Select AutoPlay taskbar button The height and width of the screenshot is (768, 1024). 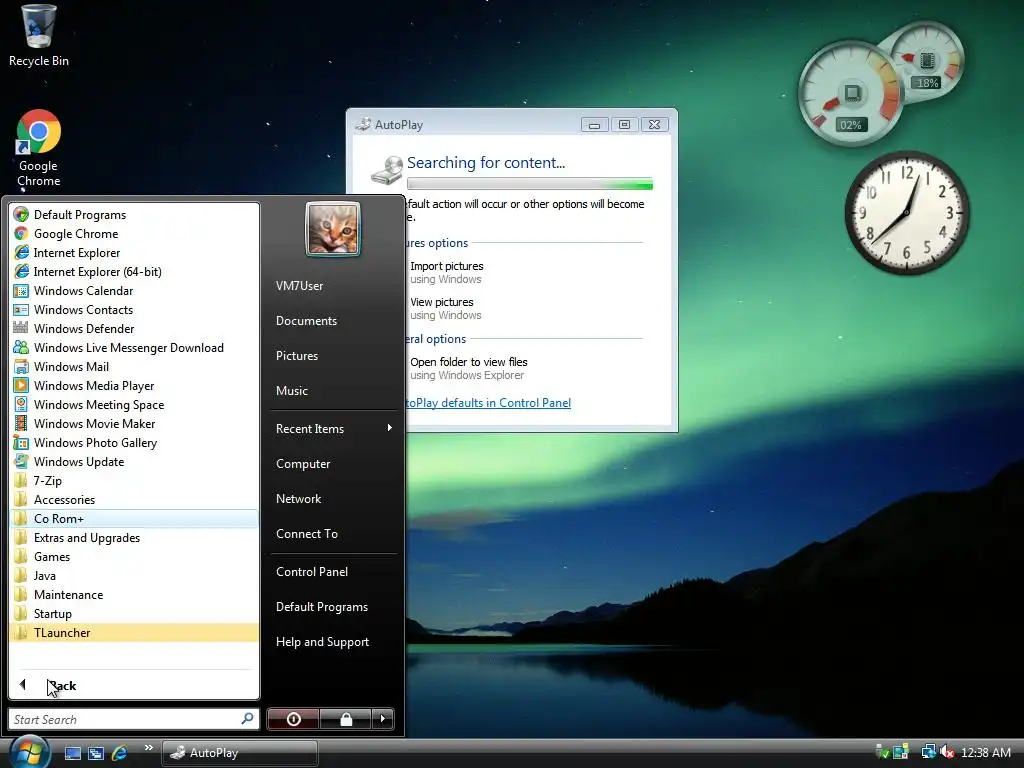click(240, 753)
